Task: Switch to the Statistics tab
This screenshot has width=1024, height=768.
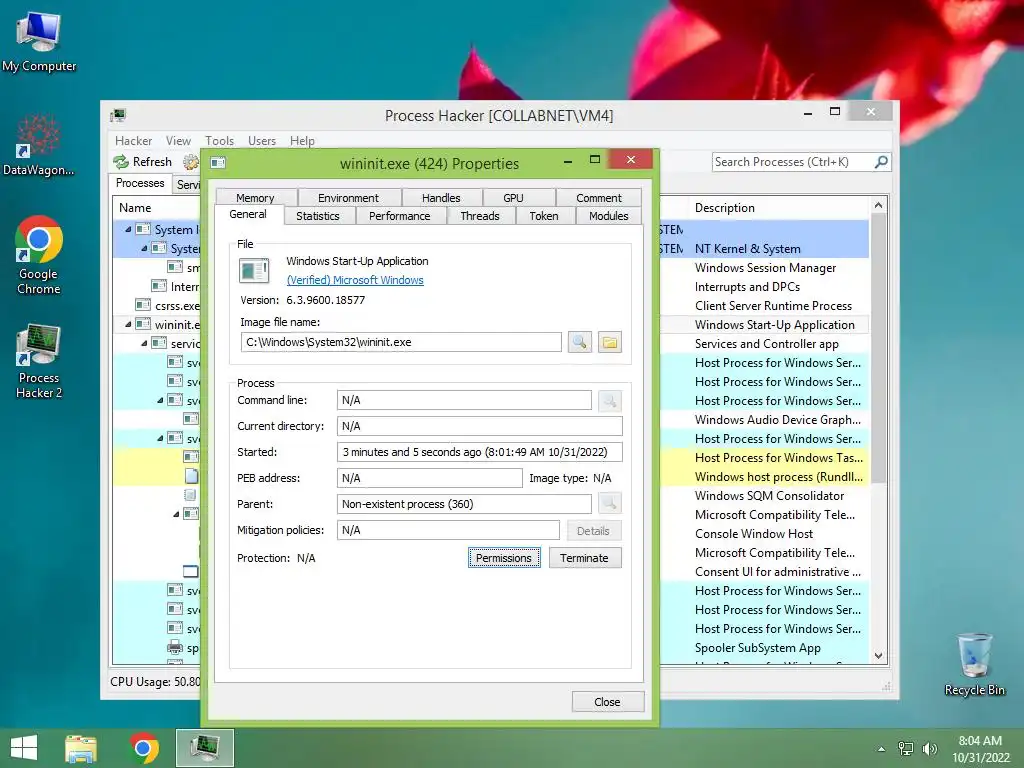Action: pos(318,216)
